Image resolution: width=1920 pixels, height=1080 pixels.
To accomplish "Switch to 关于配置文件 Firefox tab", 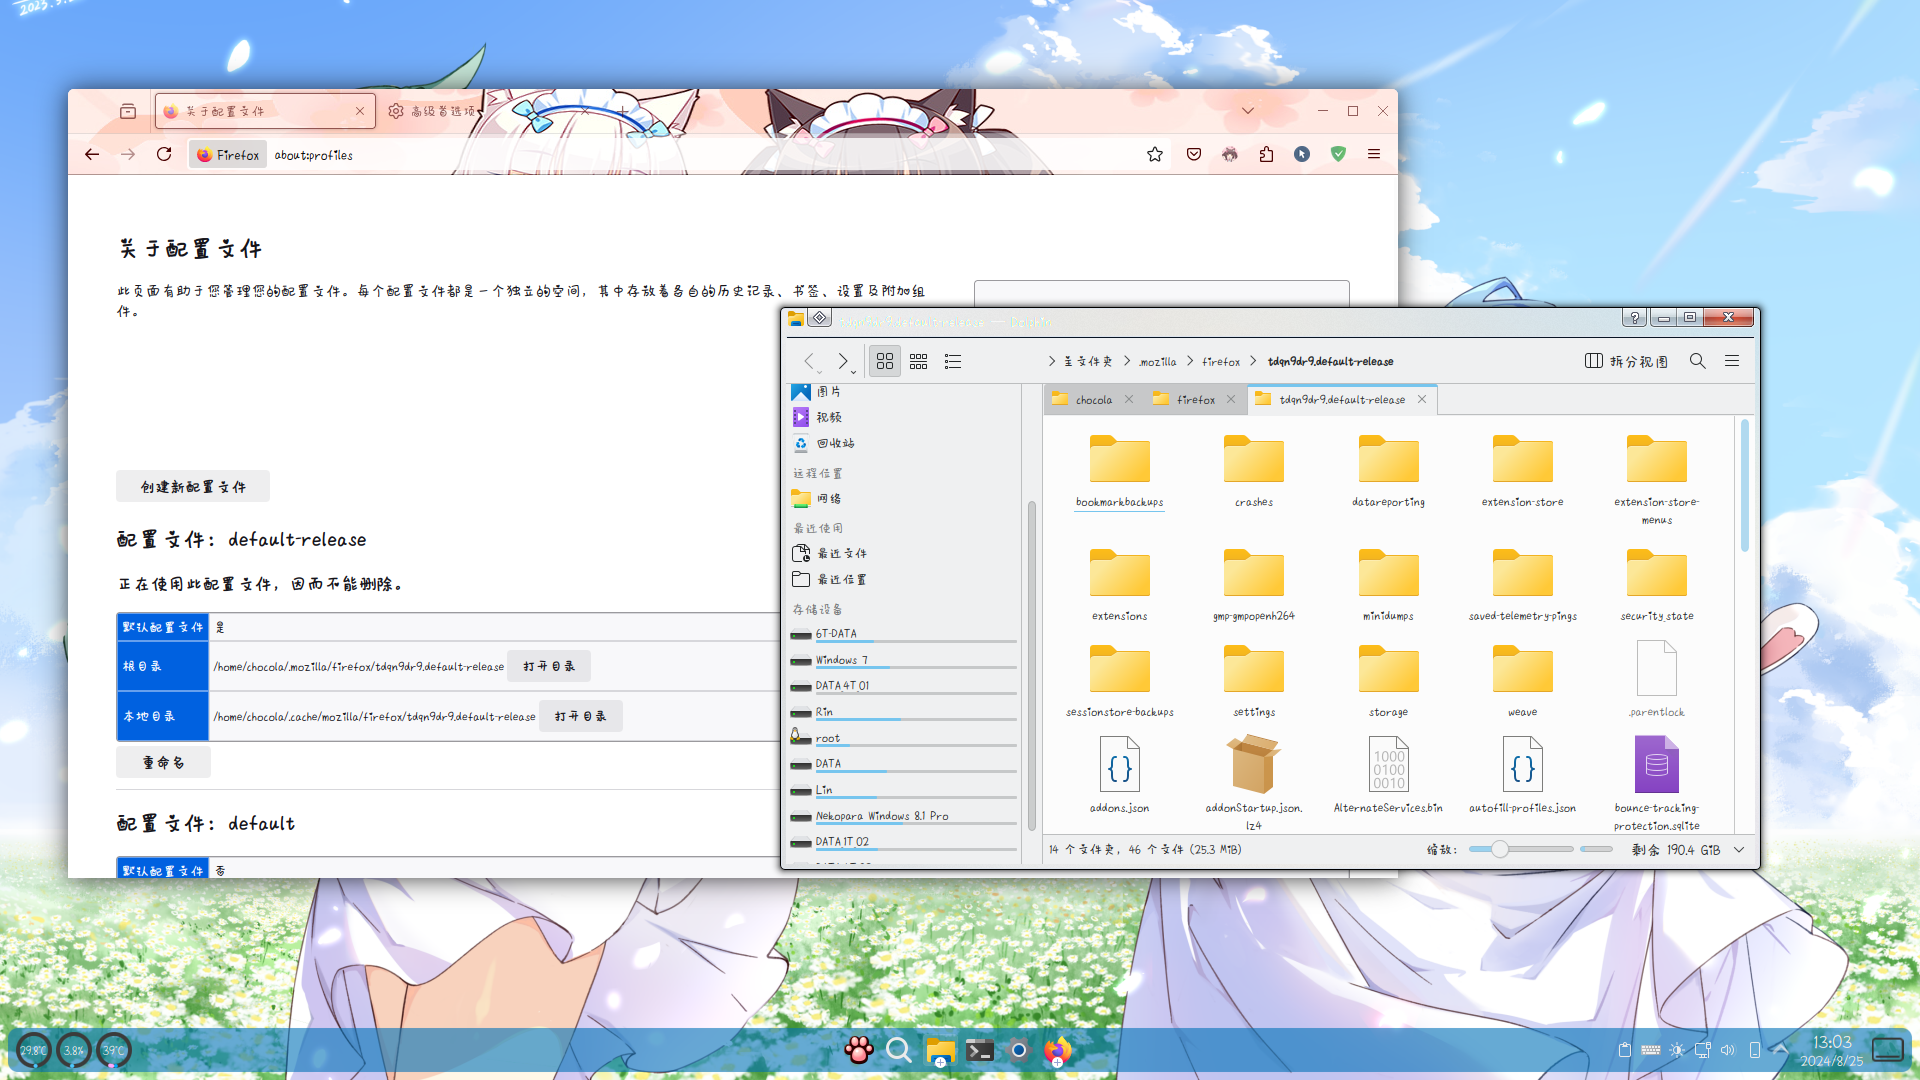I will [265, 111].
